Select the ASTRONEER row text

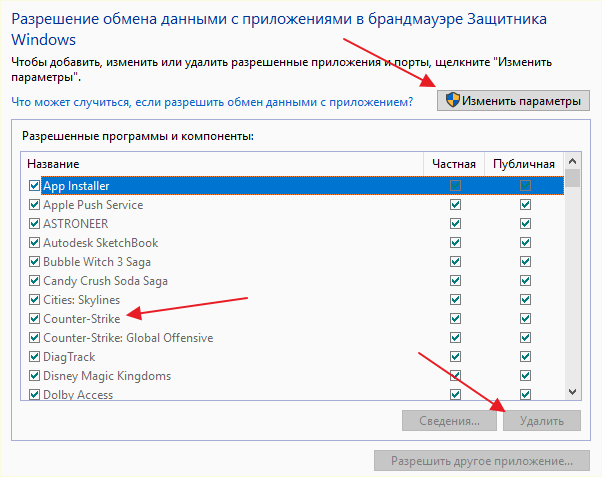(76, 224)
